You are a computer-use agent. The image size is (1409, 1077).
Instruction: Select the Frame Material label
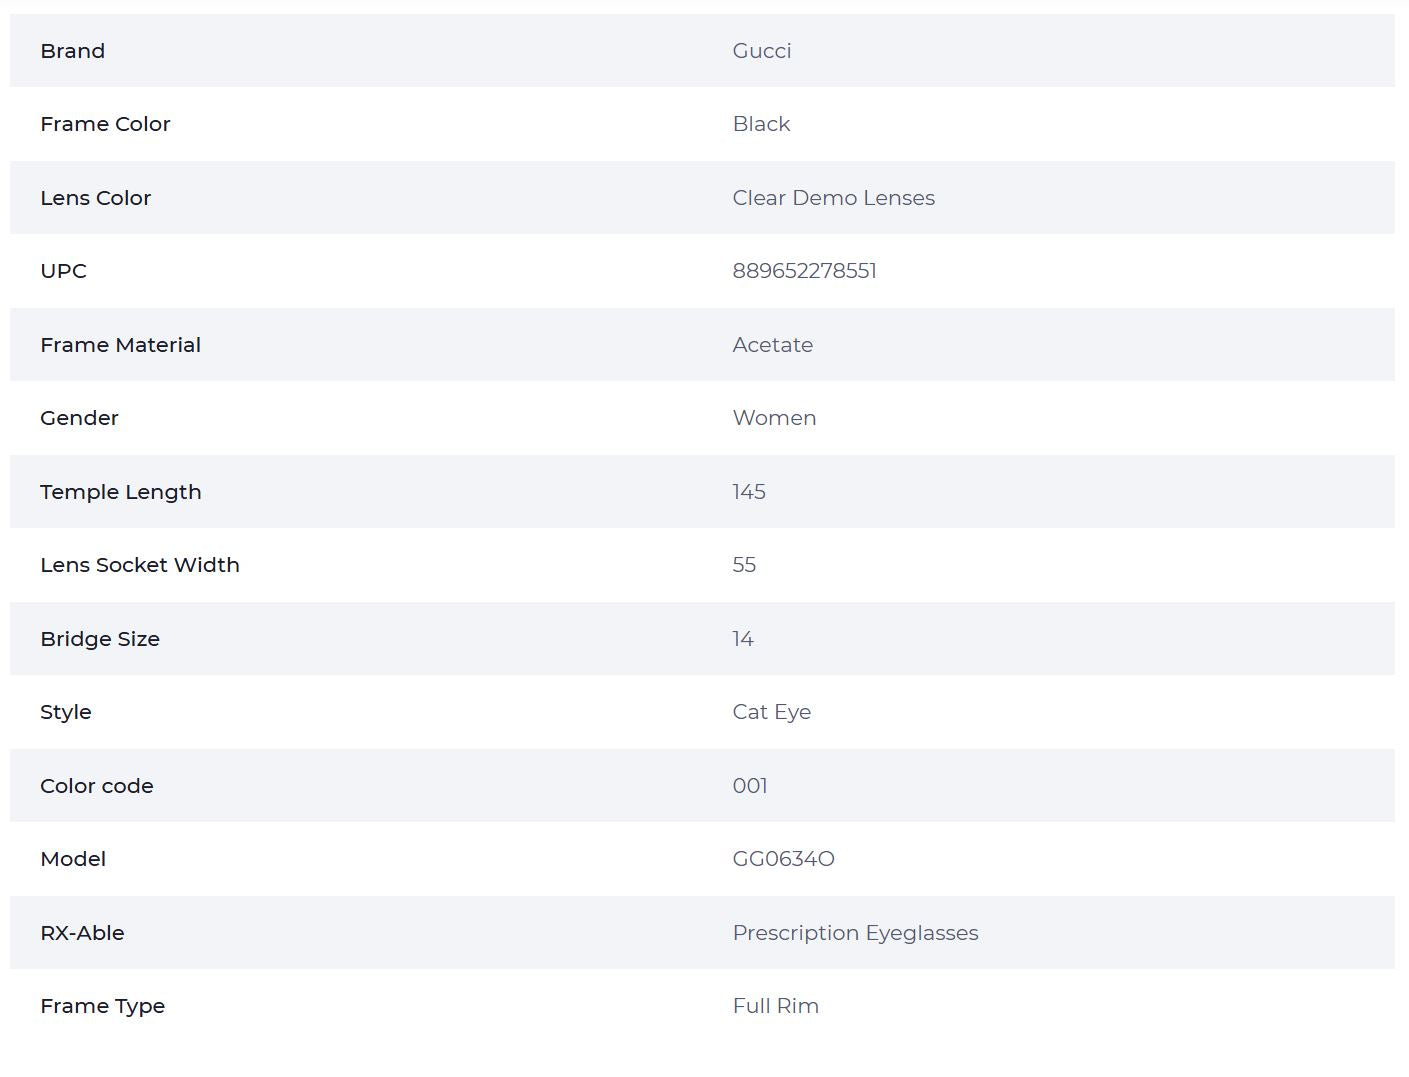click(x=120, y=345)
